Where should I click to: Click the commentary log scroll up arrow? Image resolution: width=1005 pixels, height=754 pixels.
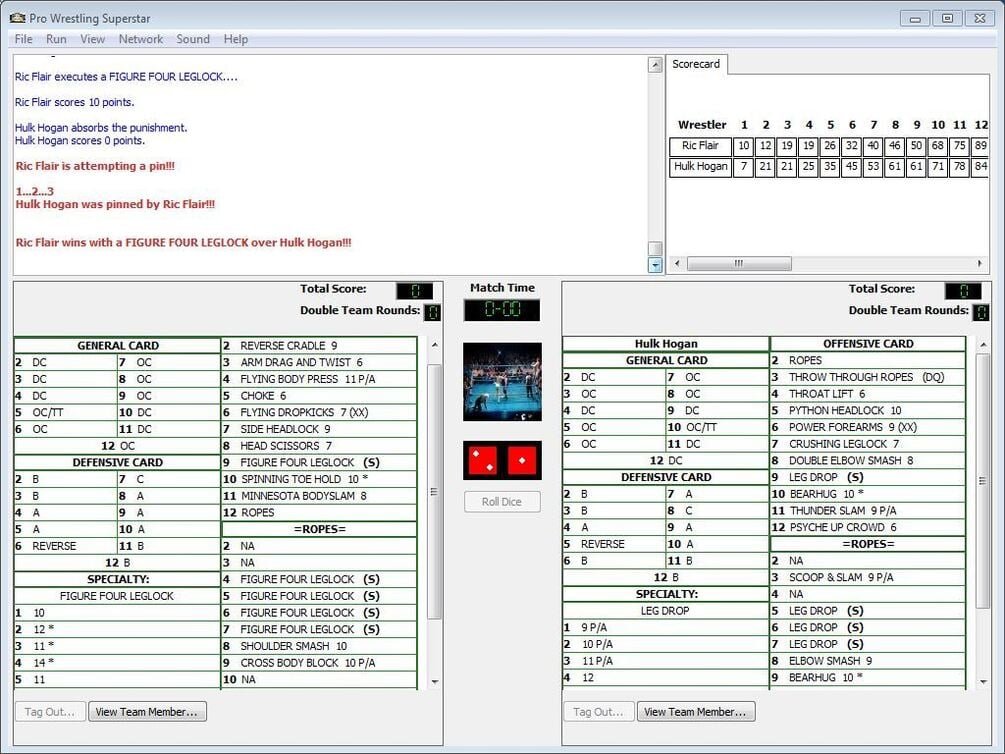pos(655,64)
